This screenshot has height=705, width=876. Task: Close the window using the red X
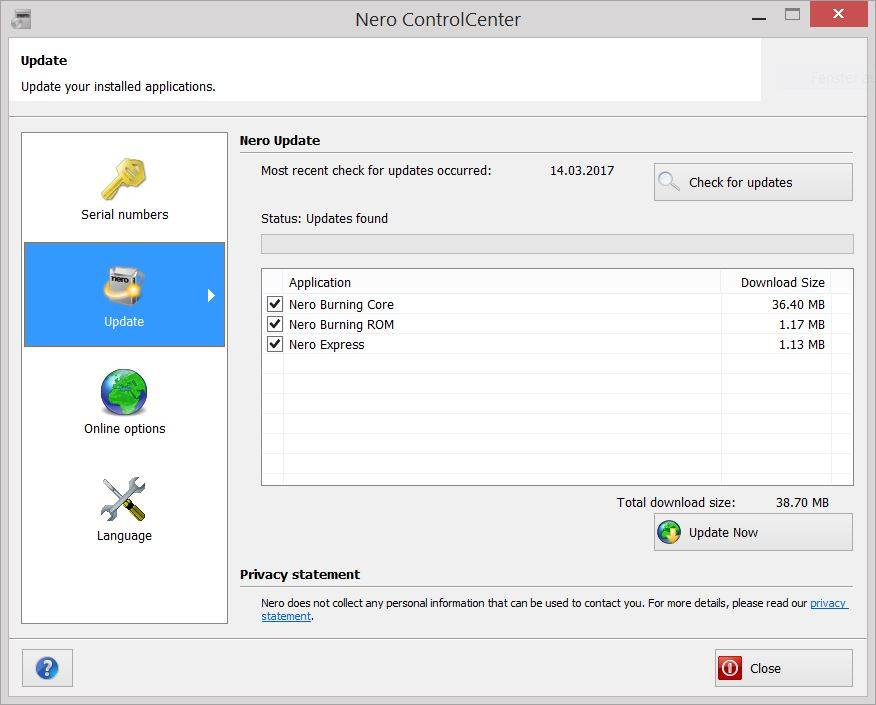(838, 14)
